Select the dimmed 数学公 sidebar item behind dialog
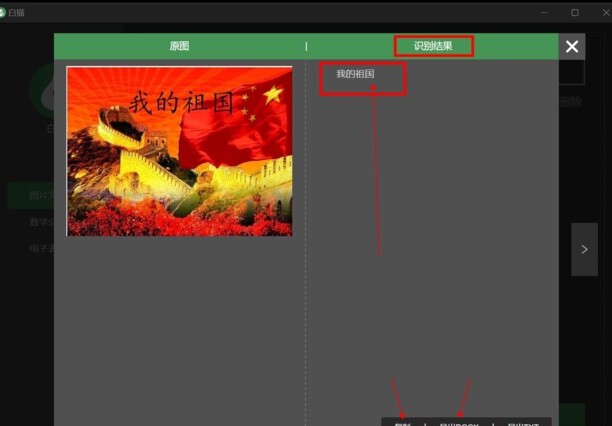Viewport: 612px width, 426px height. coord(42,222)
